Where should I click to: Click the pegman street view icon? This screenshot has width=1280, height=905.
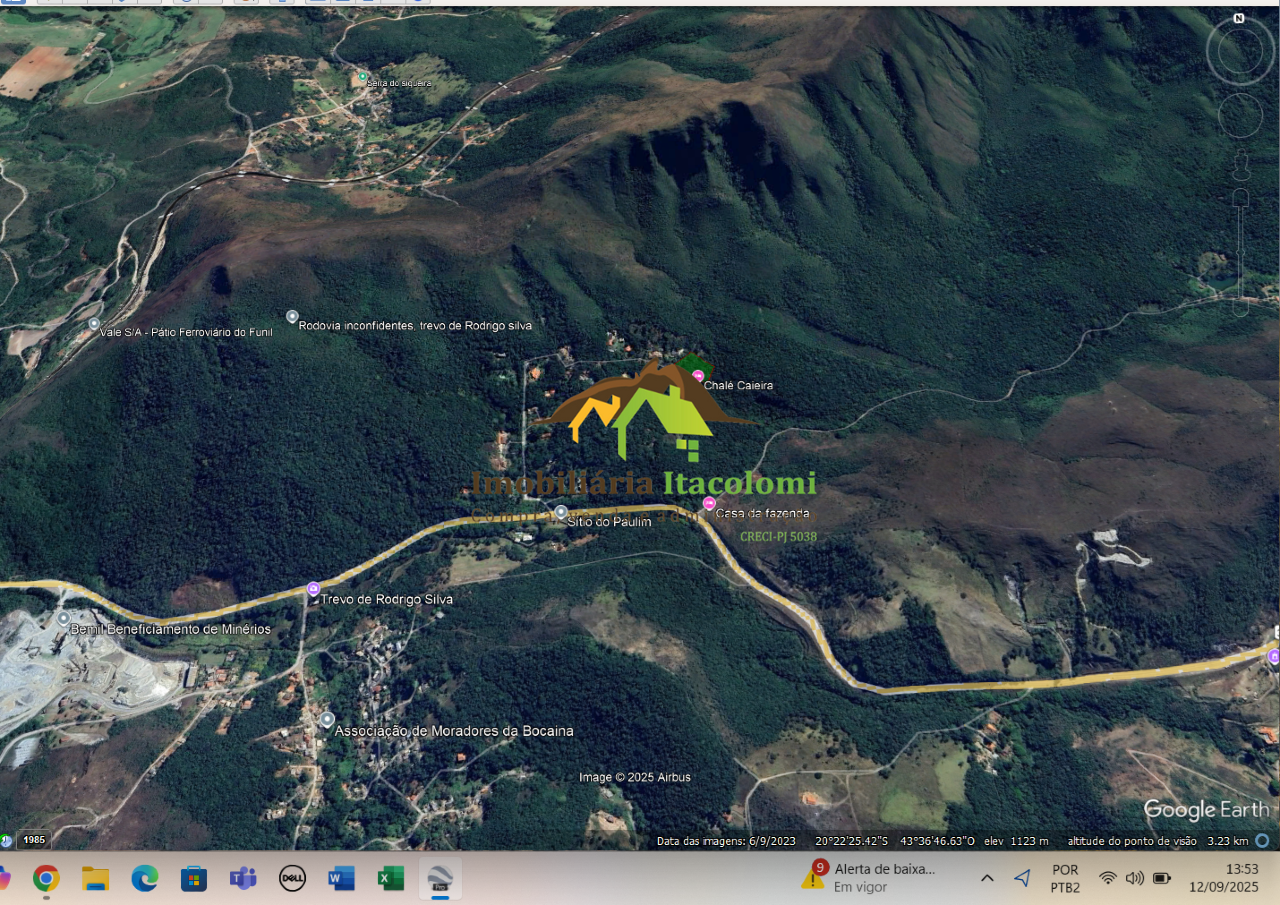[1240, 165]
